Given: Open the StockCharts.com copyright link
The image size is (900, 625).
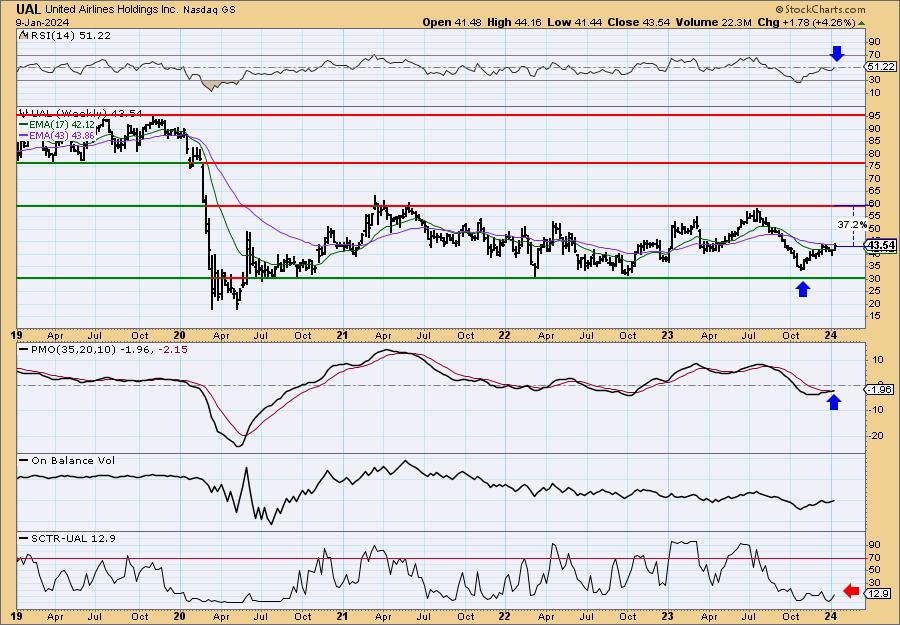Looking at the screenshot, I should click(820, 9).
